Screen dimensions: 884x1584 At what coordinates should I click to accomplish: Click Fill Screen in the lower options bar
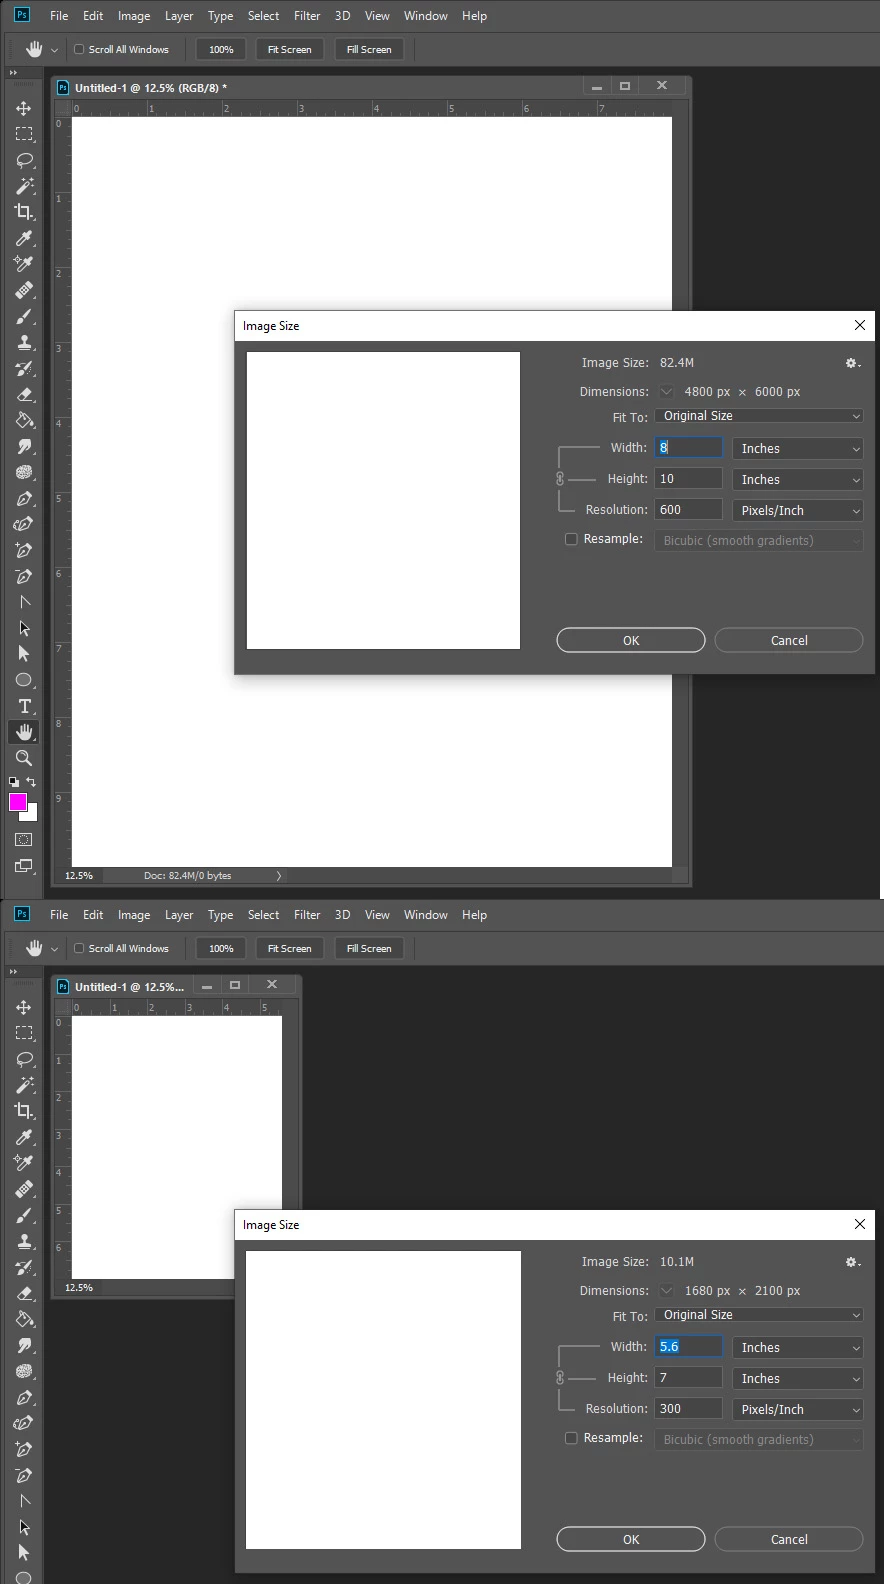(369, 948)
